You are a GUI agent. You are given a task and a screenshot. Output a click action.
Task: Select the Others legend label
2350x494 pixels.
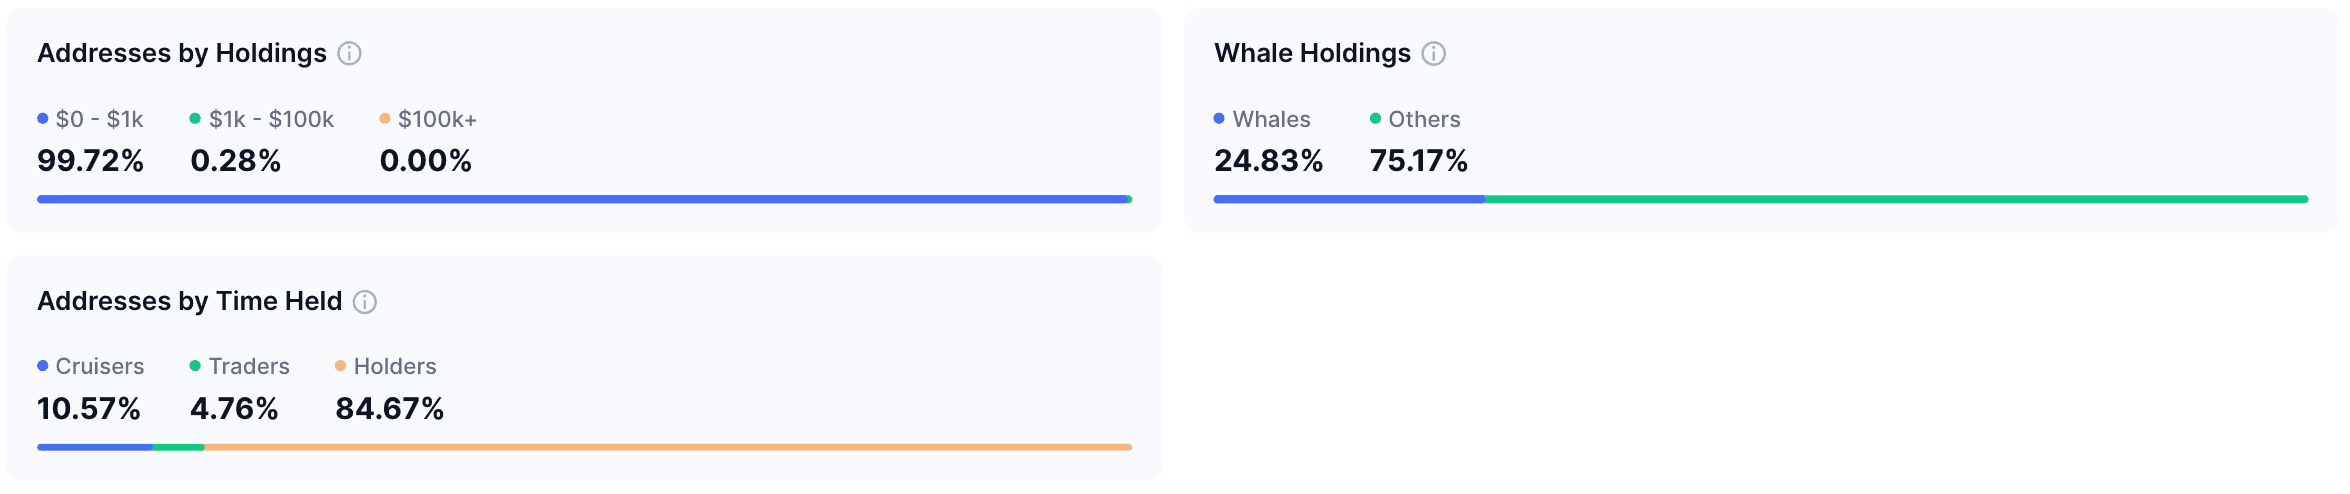1424,120
